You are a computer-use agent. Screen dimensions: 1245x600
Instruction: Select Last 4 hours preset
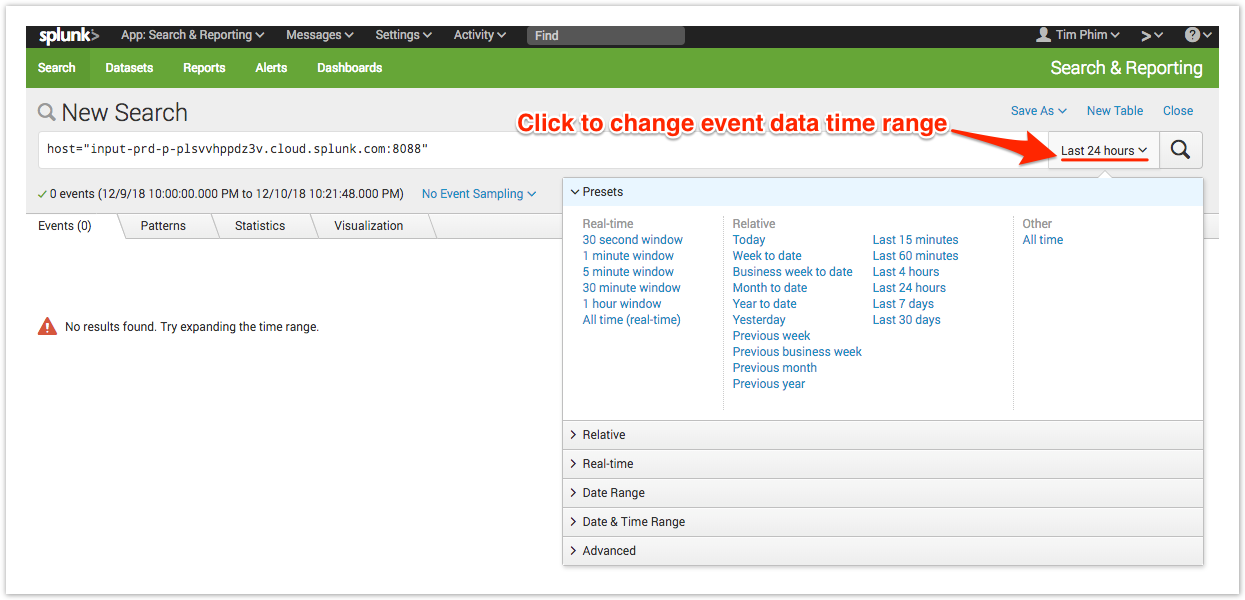click(x=906, y=272)
